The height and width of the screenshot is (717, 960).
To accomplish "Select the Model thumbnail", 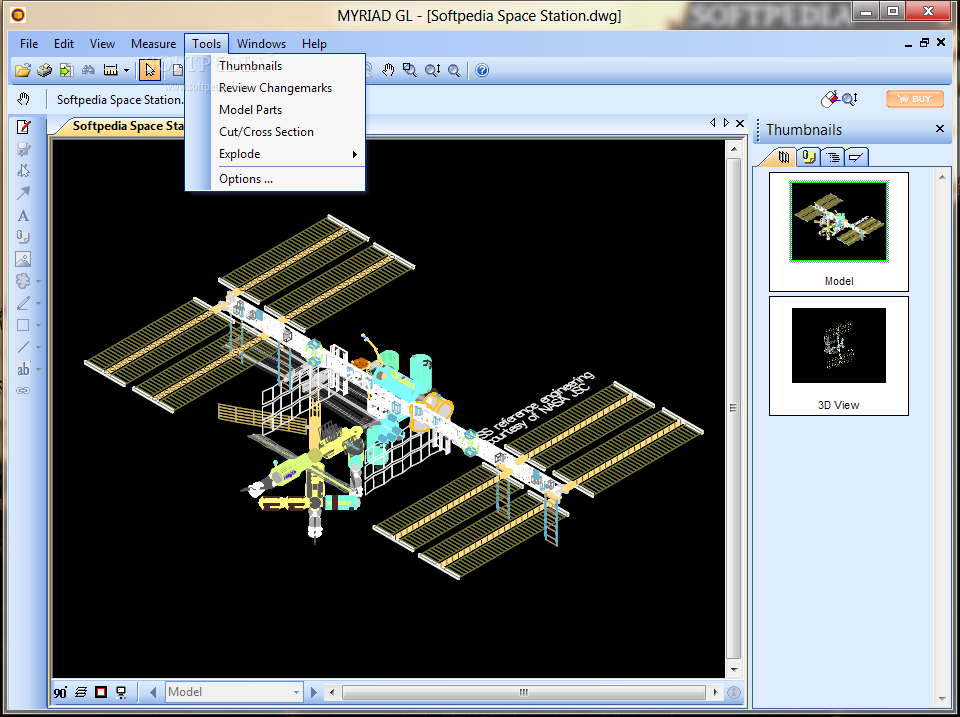I will pyautogui.click(x=839, y=231).
